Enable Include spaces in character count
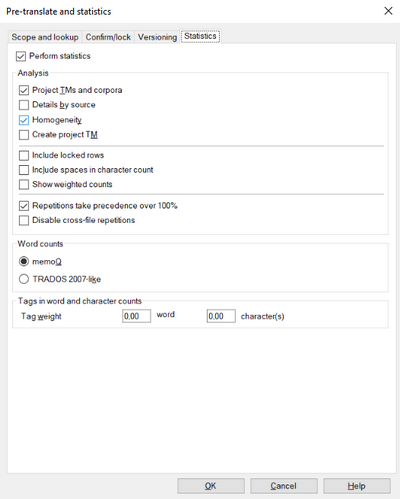 tap(24, 170)
